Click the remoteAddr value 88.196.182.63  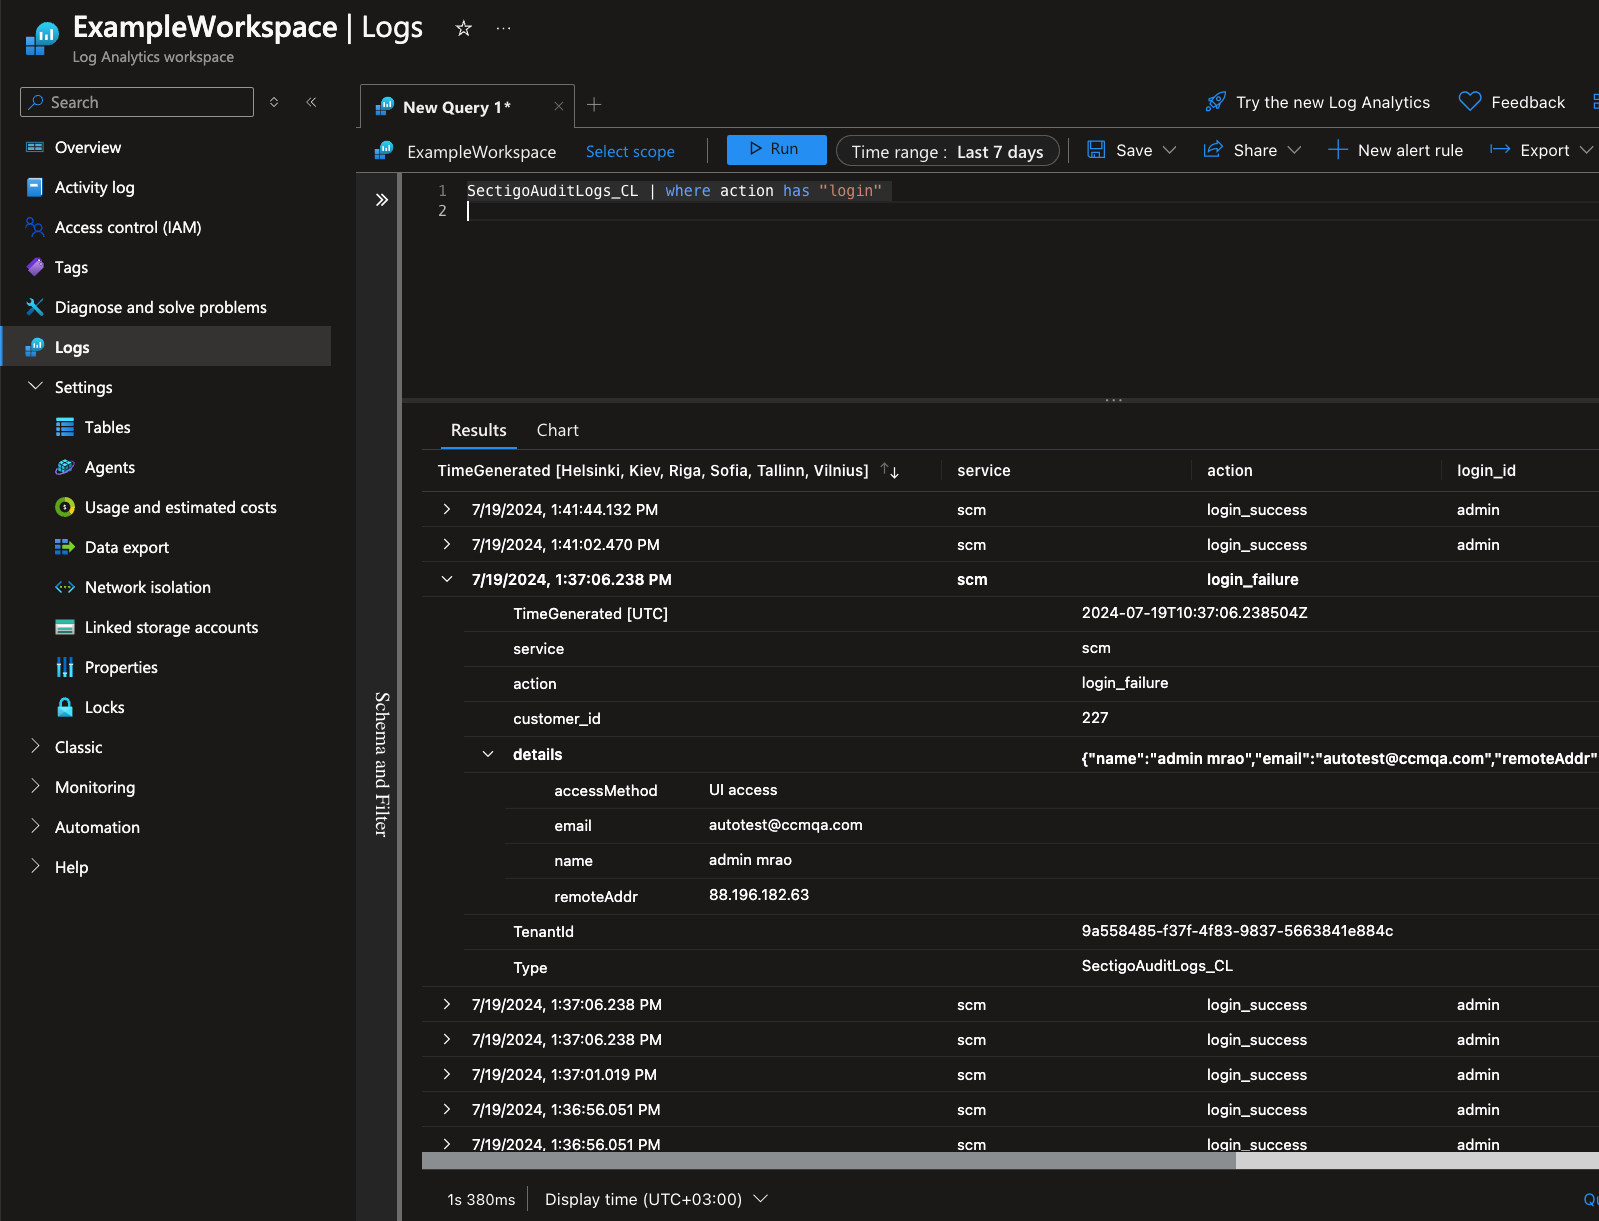pos(759,895)
